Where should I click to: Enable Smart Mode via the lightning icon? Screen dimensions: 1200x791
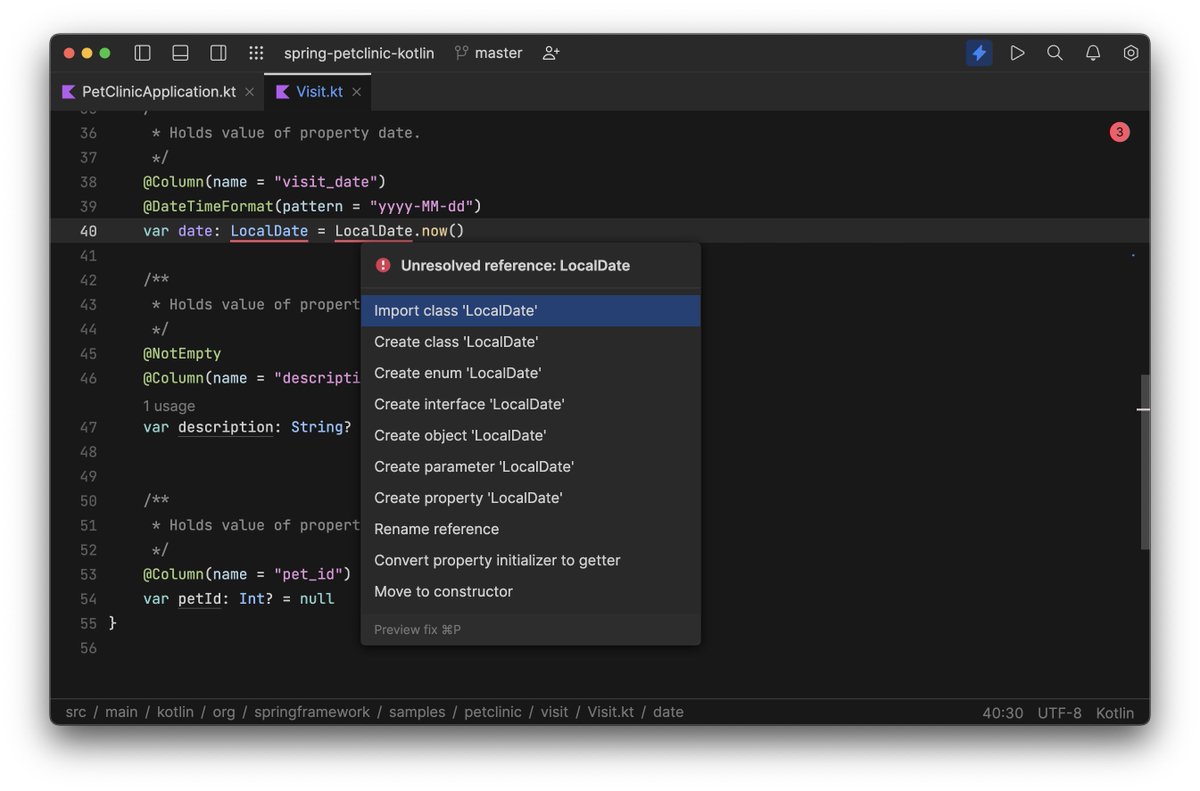click(x=978, y=53)
